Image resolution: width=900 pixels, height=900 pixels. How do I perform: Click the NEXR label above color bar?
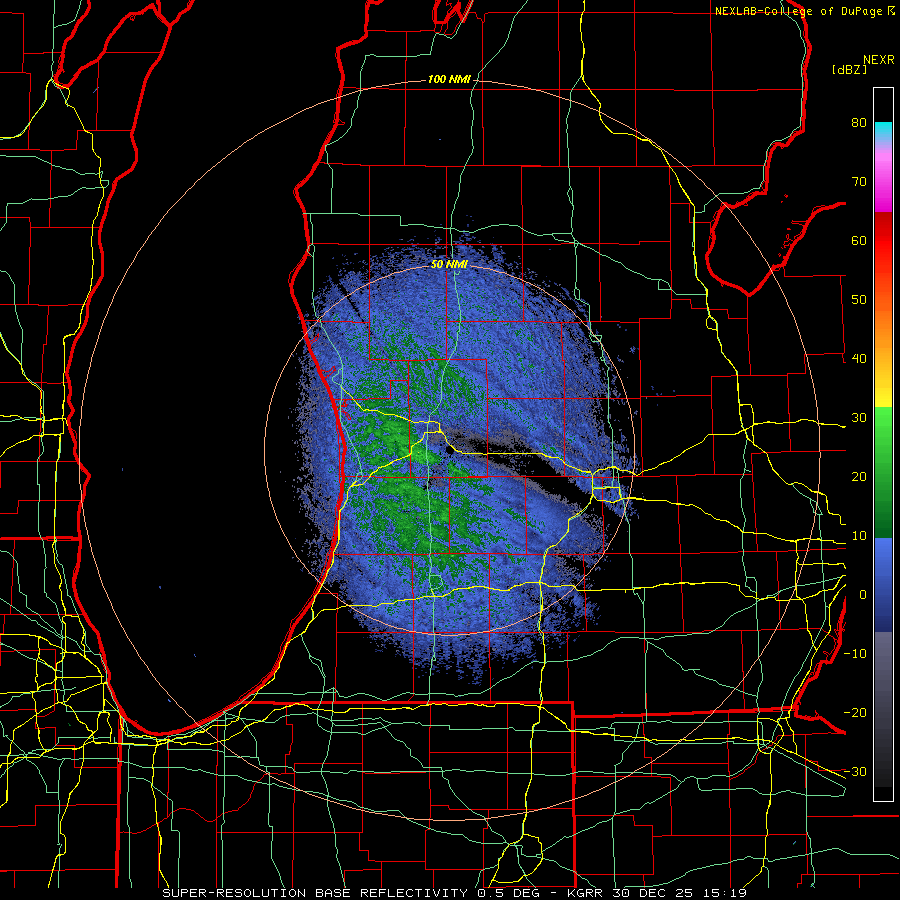click(x=879, y=60)
